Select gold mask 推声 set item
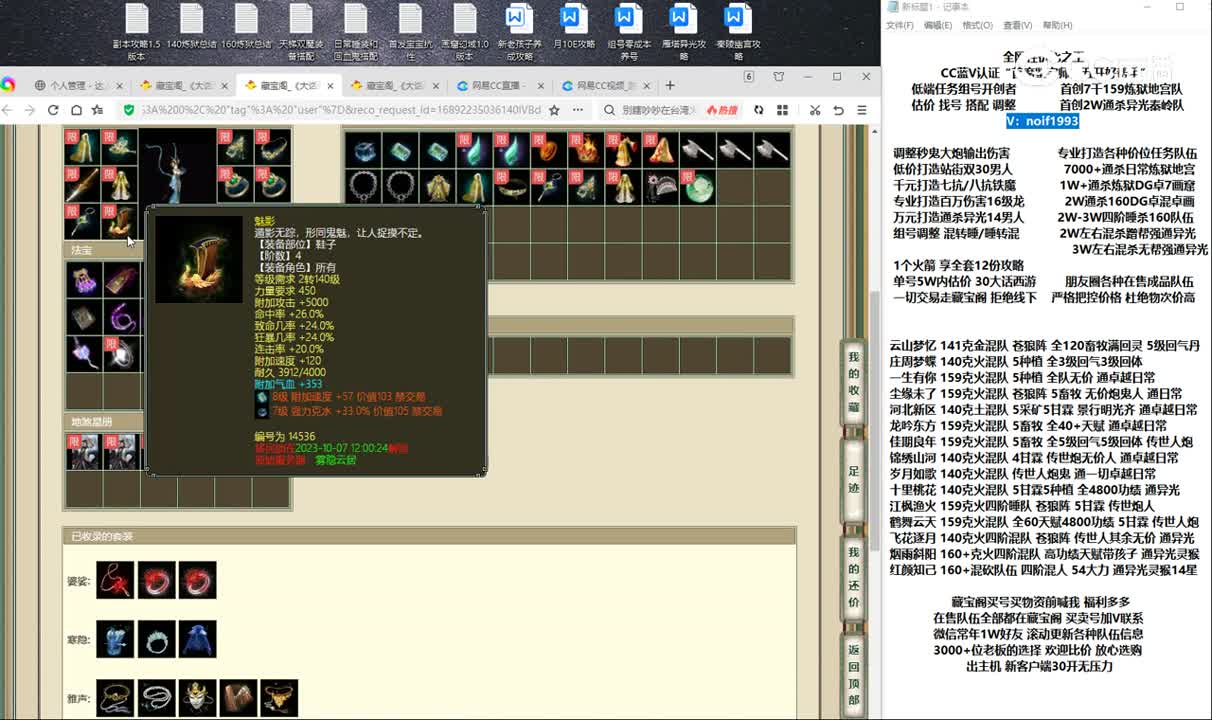This screenshot has height=720, width=1212. pyautogui.click(x=197, y=698)
